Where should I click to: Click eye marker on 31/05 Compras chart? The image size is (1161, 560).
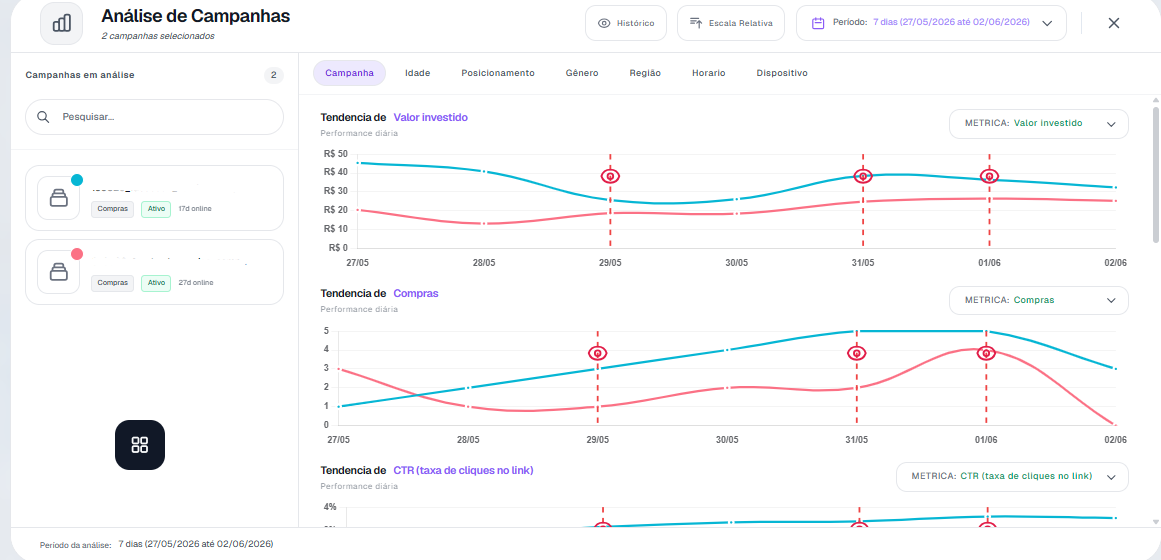[x=857, y=353]
